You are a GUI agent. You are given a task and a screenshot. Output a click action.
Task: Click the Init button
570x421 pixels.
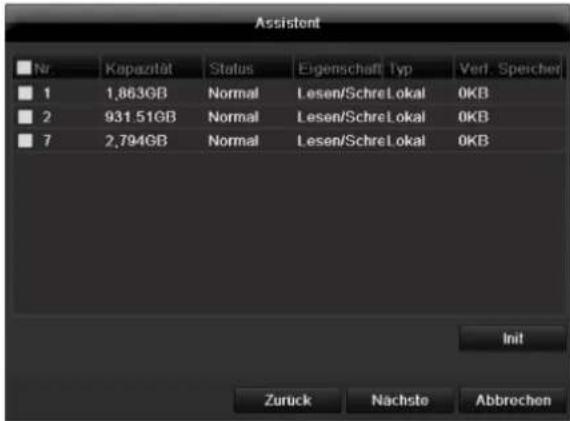(x=513, y=338)
